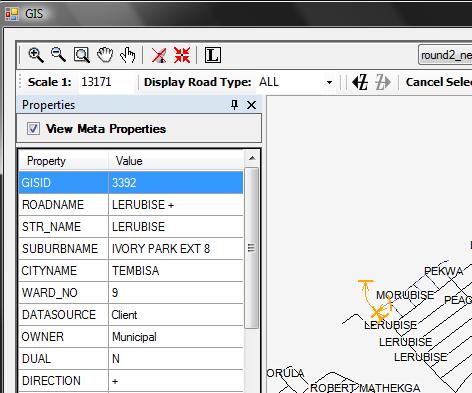
Task: Click the active reverse direction Z arrow icon
Action: [x=360, y=82]
